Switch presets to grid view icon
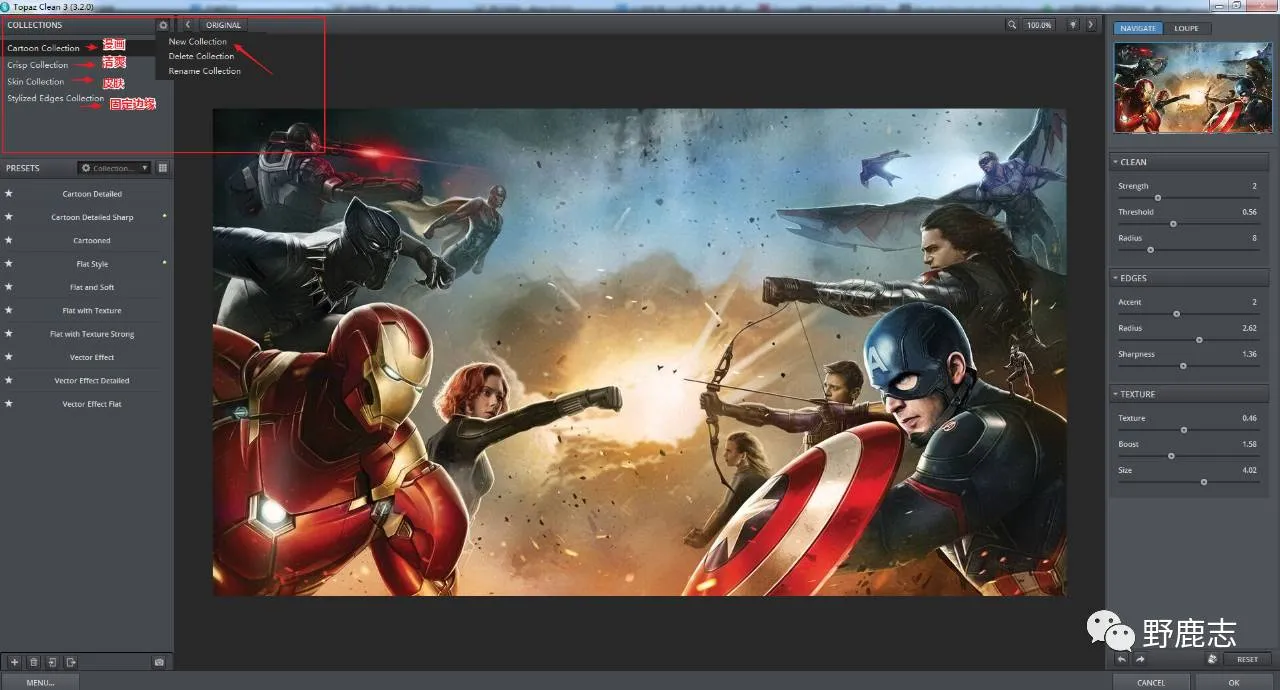Image resolution: width=1280 pixels, height=690 pixels. (x=162, y=168)
